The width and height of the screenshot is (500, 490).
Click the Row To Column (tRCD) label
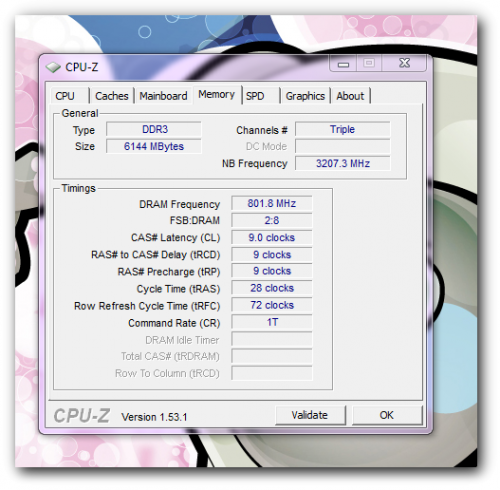pyautogui.click(x=167, y=373)
